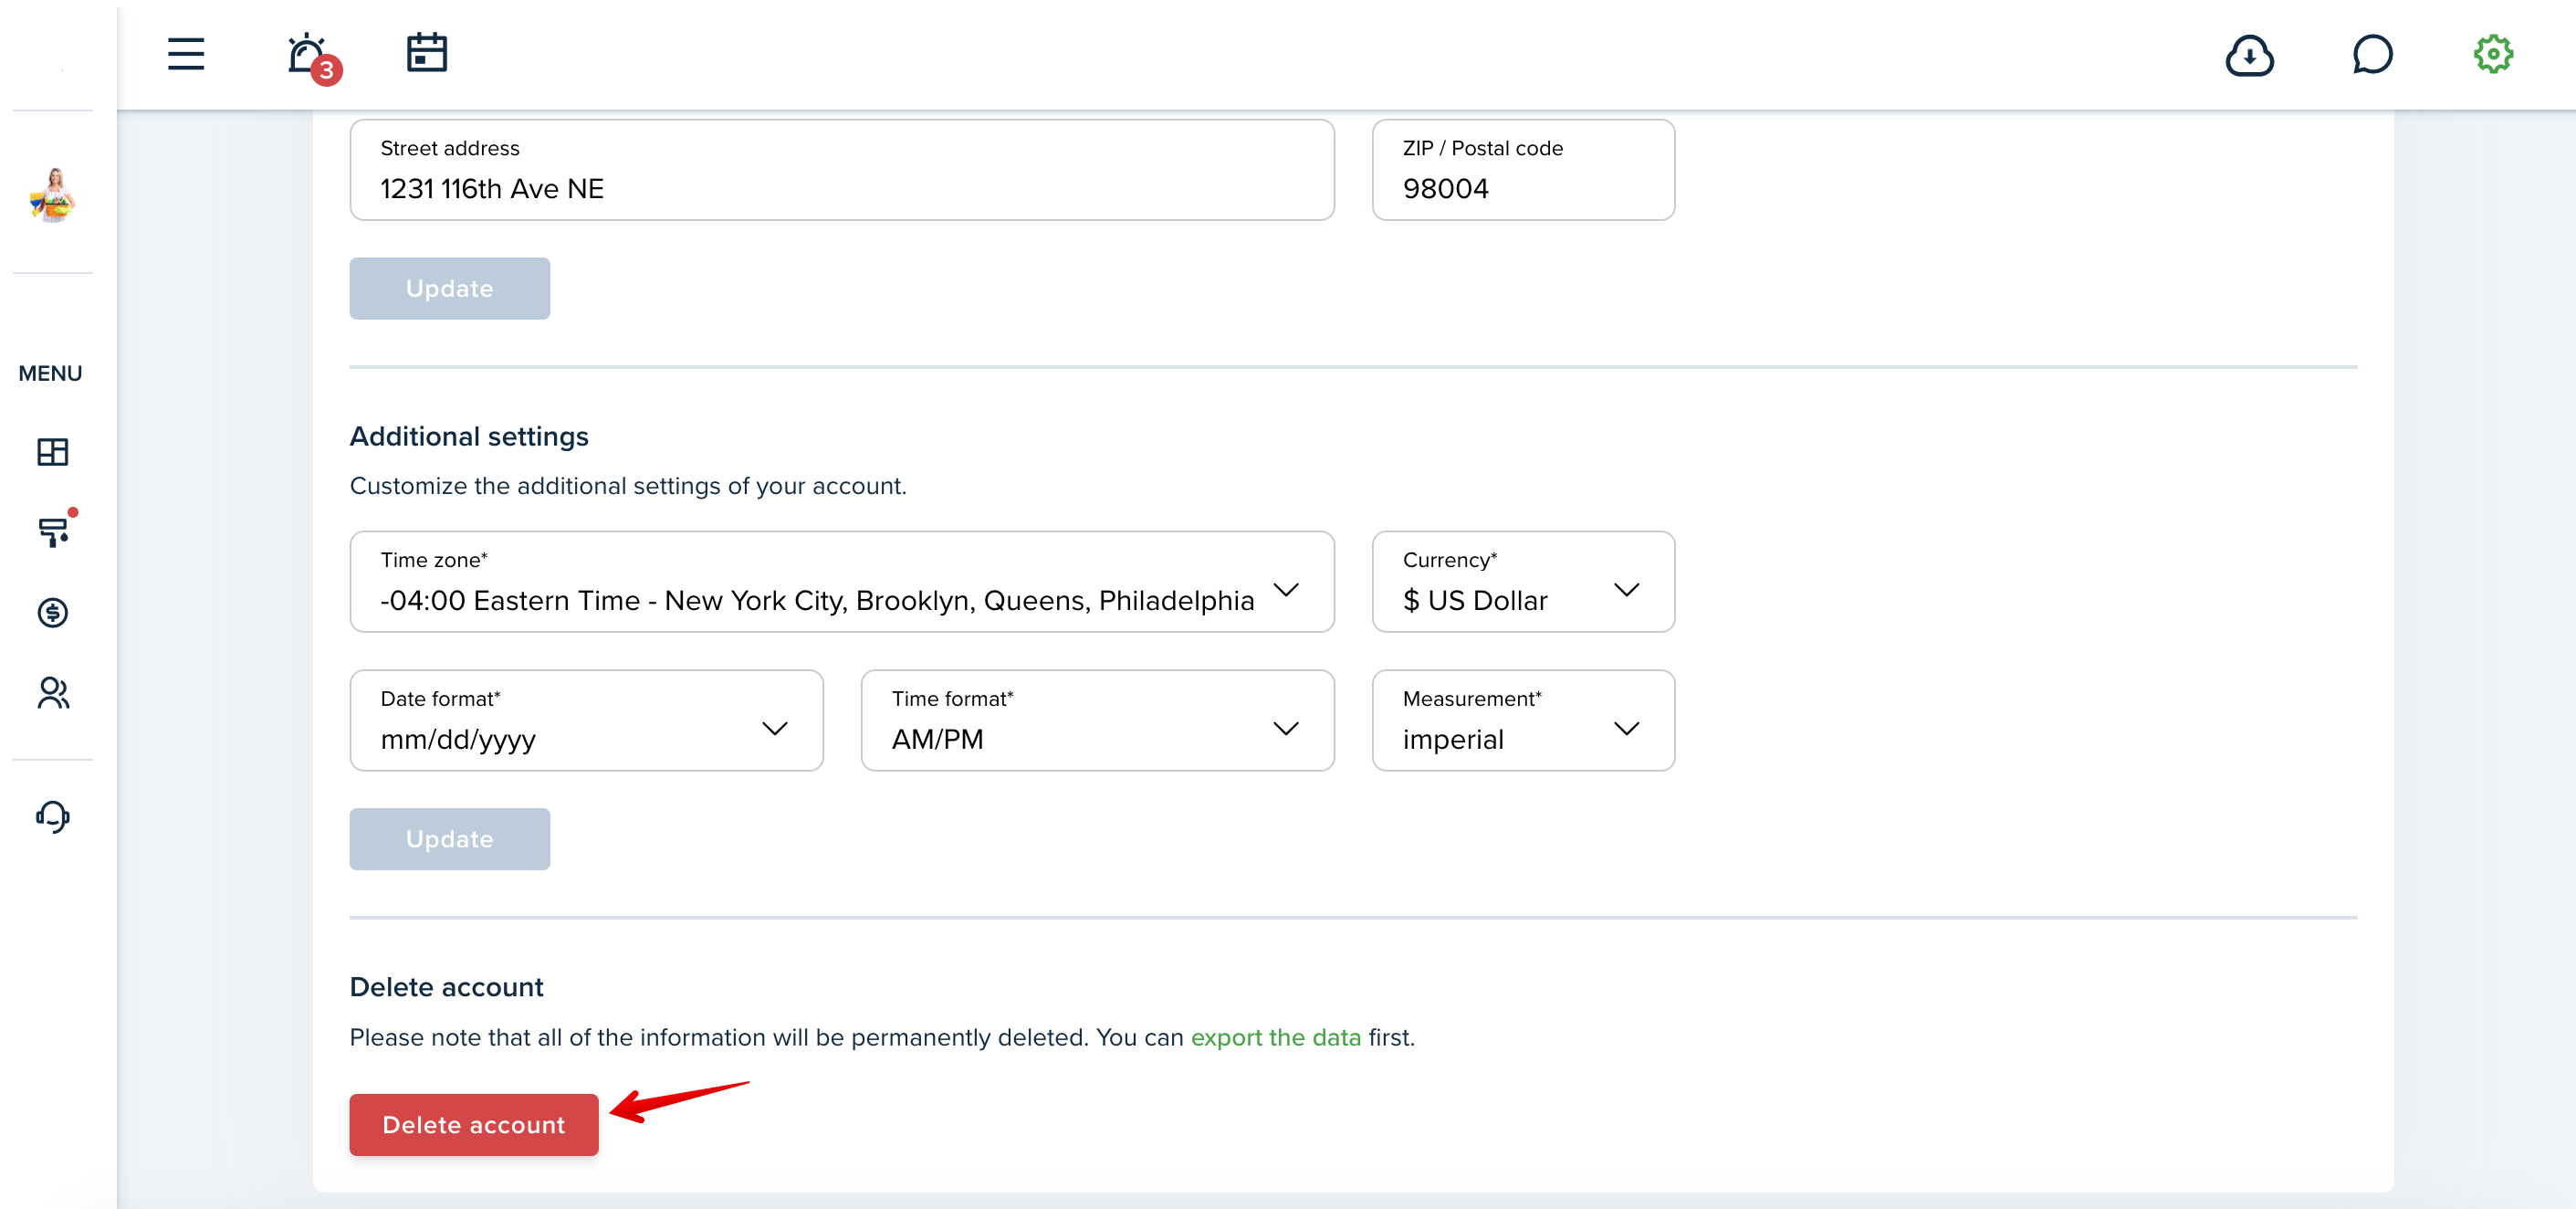Click Update button under address section
2576x1209 pixels.
[x=450, y=289]
